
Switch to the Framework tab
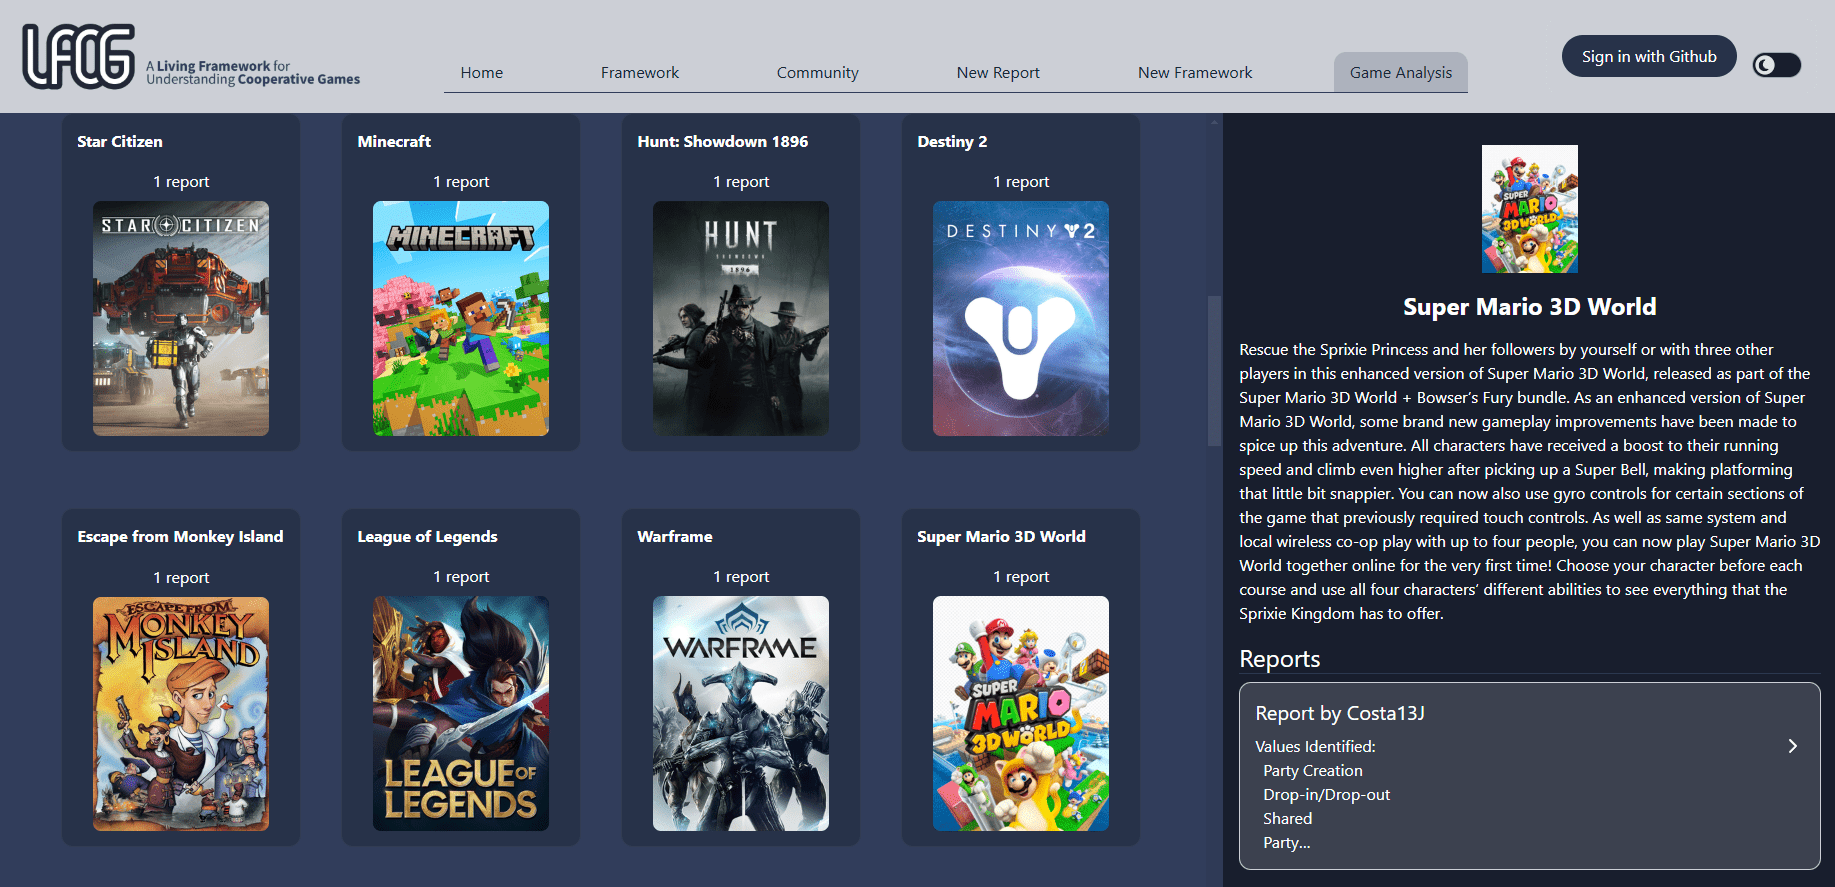point(639,73)
